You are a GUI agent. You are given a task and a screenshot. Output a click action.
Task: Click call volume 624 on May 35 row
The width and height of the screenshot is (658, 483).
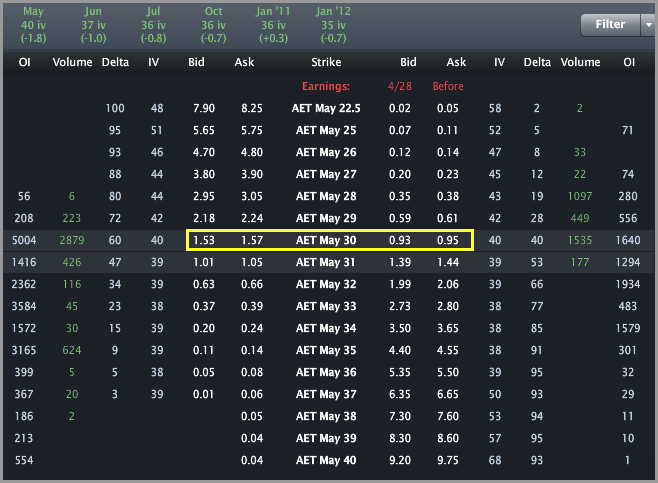tap(72, 350)
